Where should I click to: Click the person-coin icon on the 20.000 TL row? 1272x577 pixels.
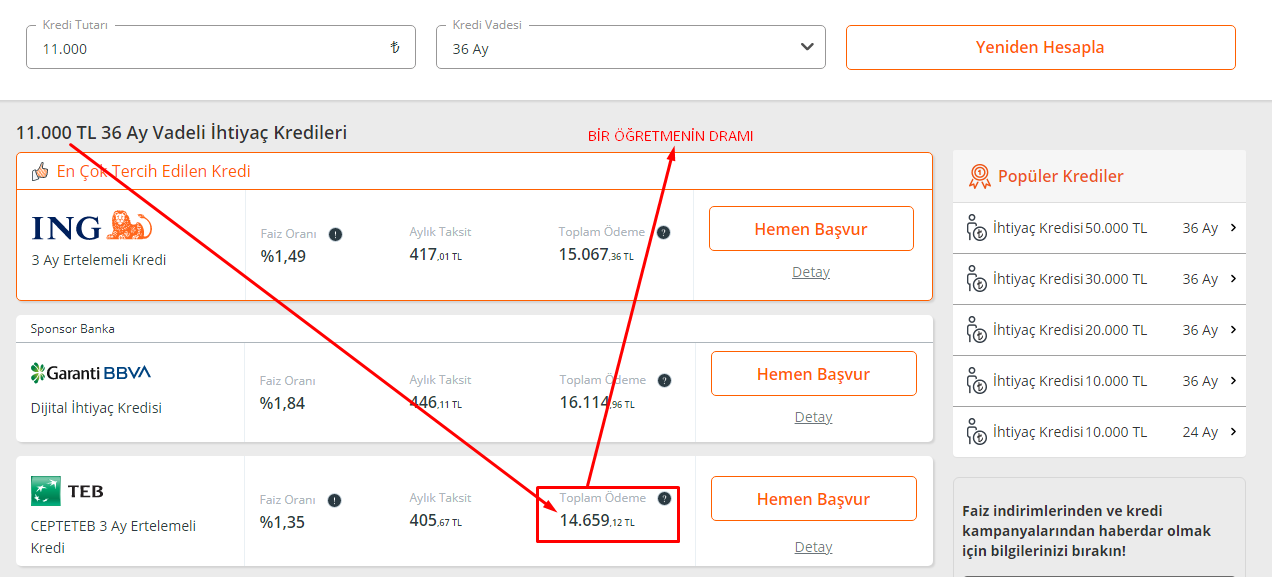pos(977,330)
